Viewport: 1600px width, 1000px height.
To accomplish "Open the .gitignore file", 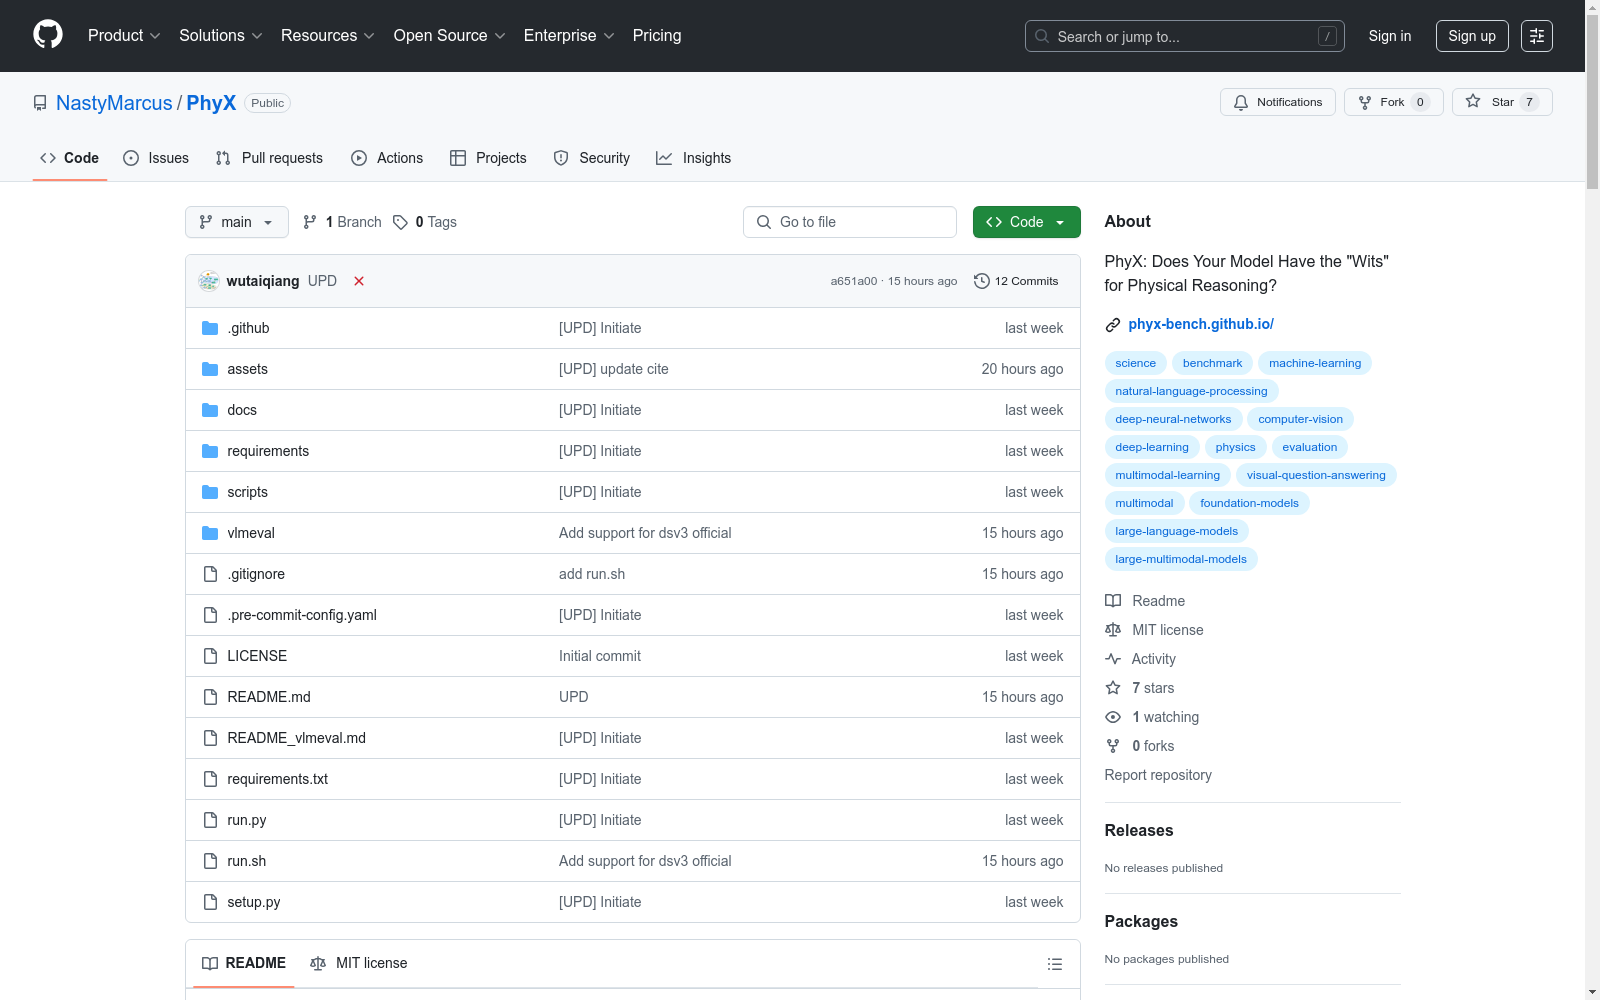I will tap(256, 574).
